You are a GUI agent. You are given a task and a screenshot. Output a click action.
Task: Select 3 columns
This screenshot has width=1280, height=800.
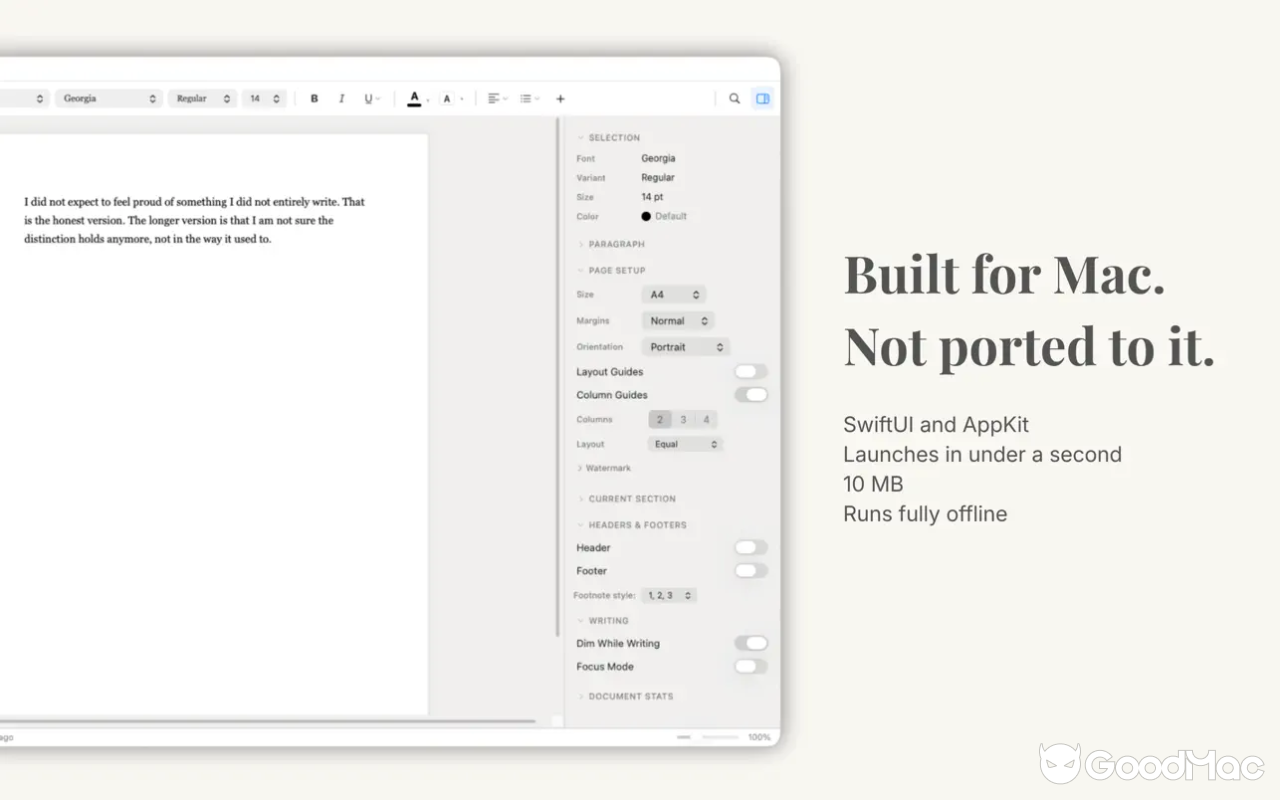coord(683,420)
